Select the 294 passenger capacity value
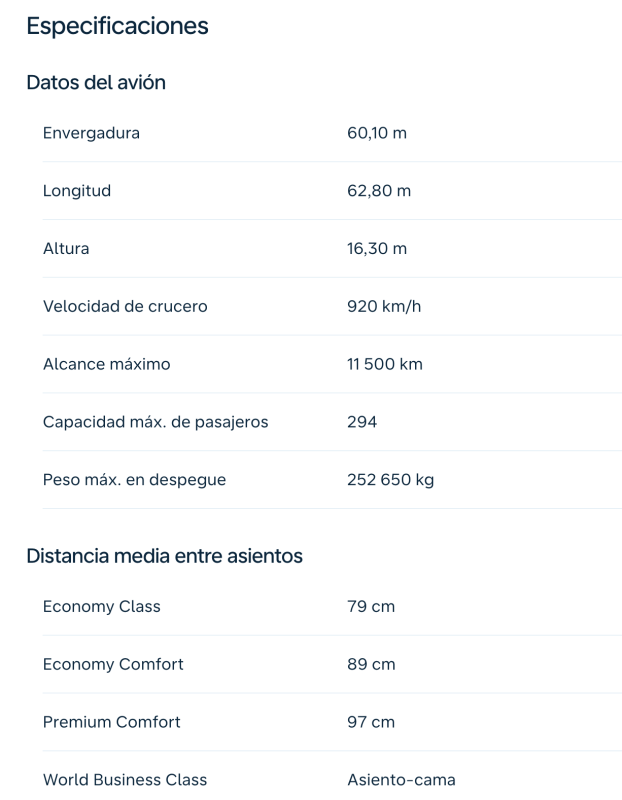 362,422
